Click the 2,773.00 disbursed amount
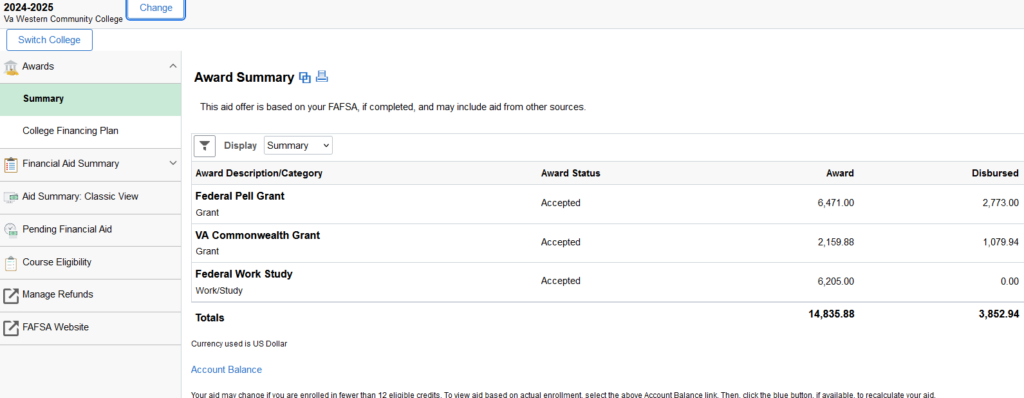This screenshot has width=1024, height=398. (x=1000, y=203)
